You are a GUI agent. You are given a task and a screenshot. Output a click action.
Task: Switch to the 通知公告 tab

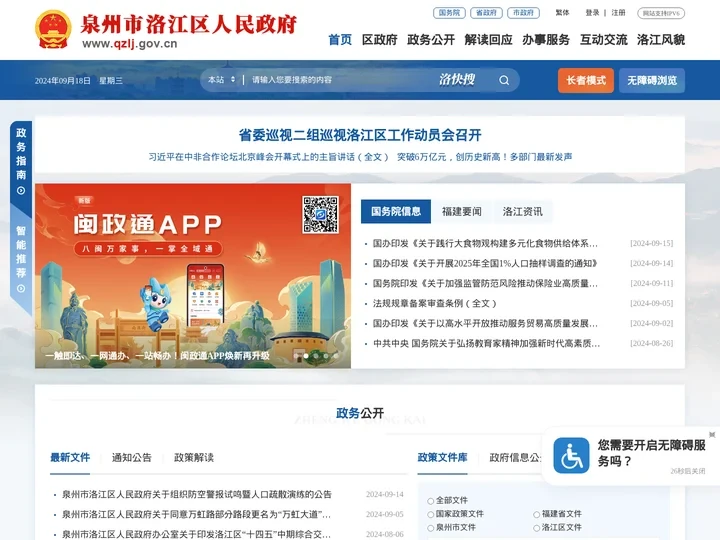[x=131, y=457]
